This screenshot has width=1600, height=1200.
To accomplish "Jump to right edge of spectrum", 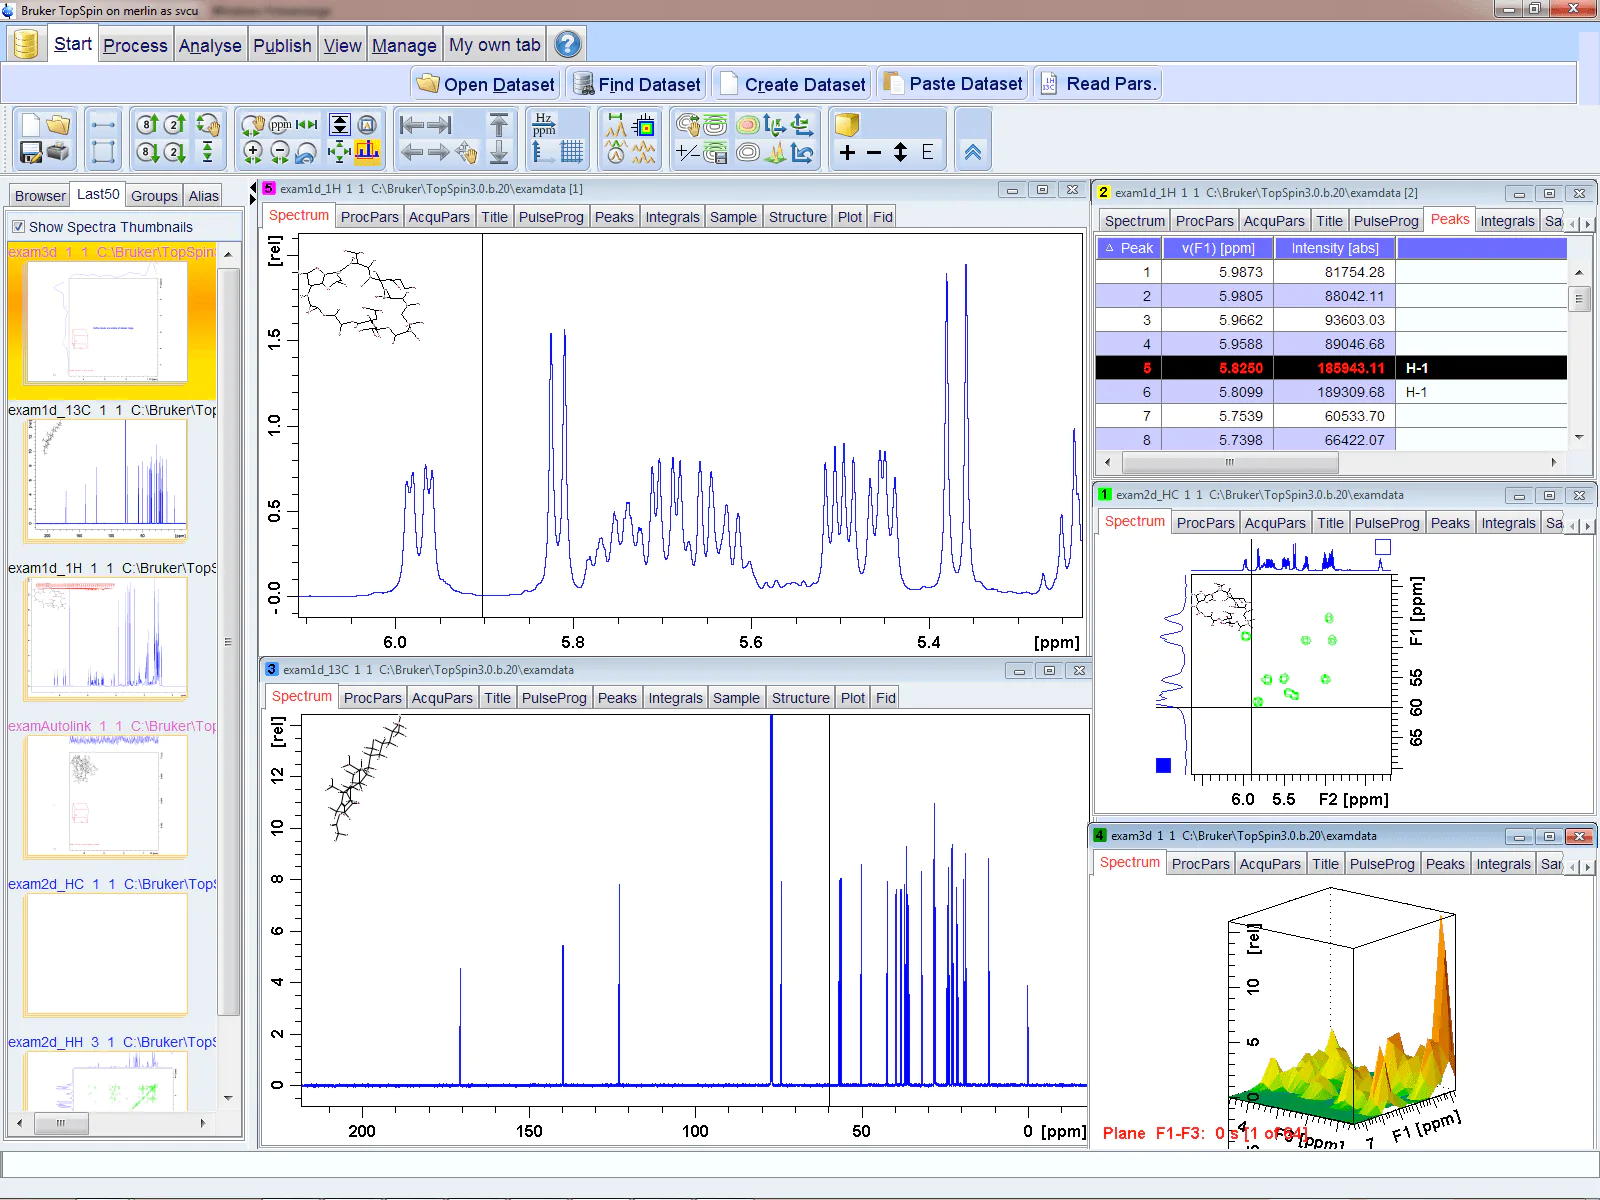I will pyautogui.click(x=439, y=125).
